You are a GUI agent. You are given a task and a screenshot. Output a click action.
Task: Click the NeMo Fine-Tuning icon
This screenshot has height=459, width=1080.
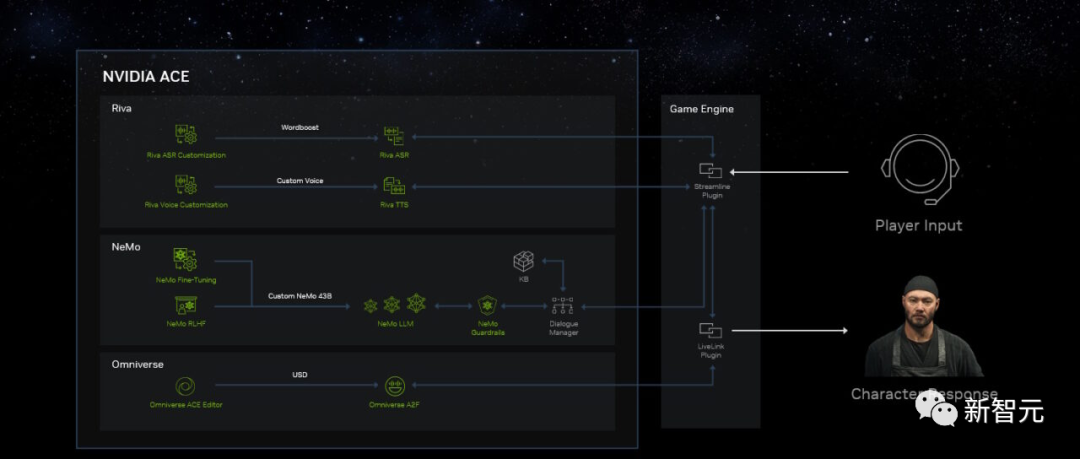185,260
